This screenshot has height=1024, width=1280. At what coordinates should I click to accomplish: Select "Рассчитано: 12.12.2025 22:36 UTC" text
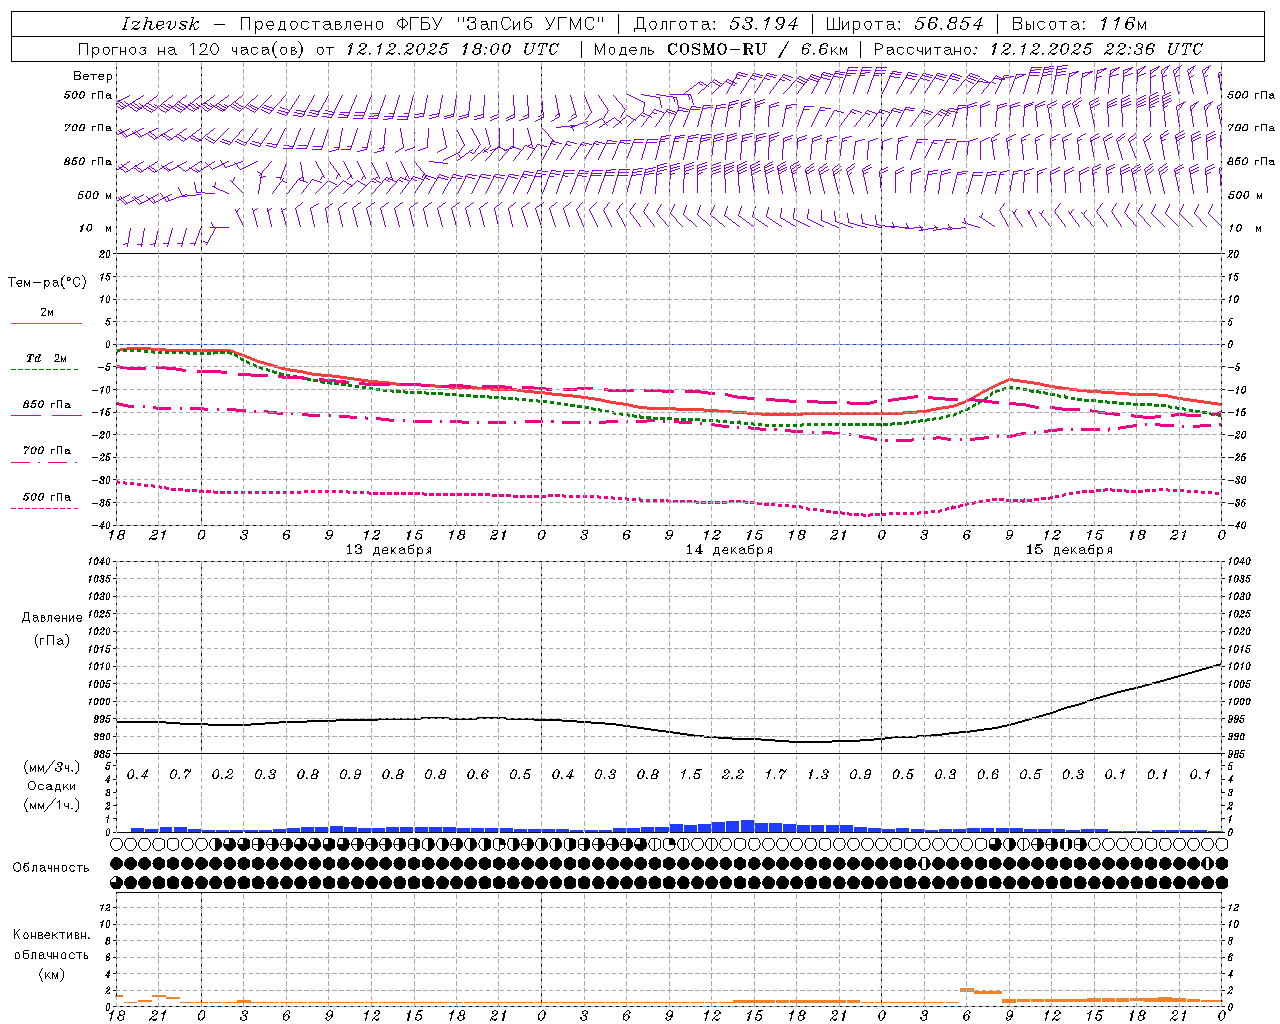pos(1038,49)
